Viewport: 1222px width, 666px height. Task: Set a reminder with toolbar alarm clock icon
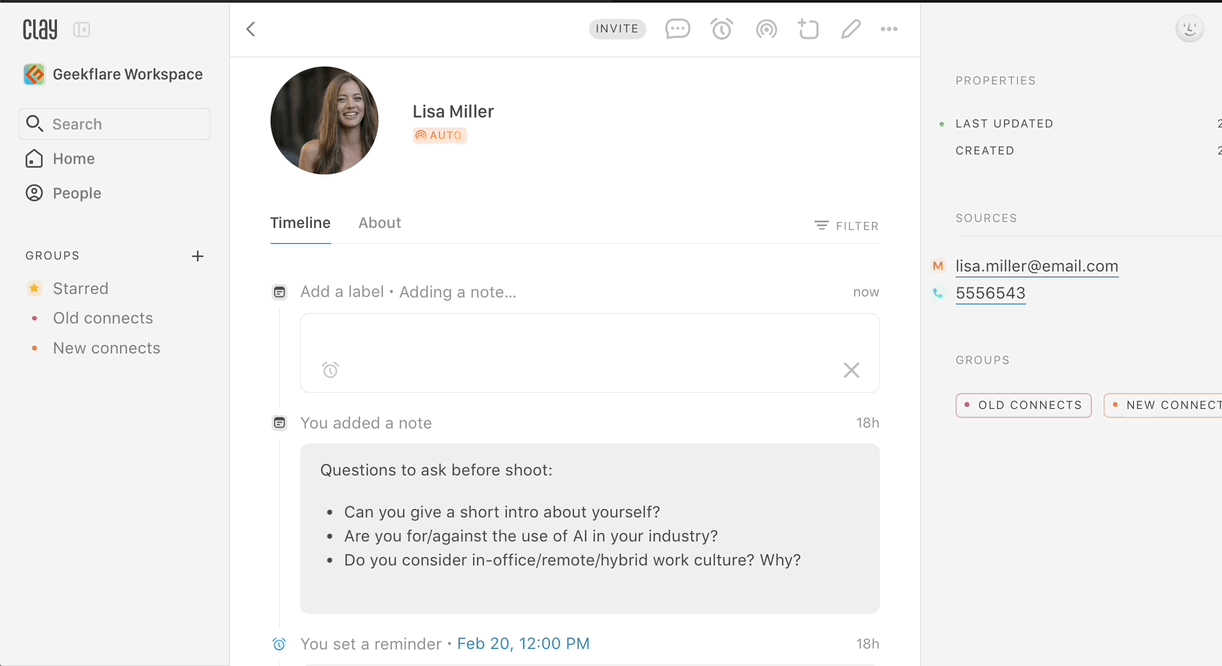coord(722,29)
